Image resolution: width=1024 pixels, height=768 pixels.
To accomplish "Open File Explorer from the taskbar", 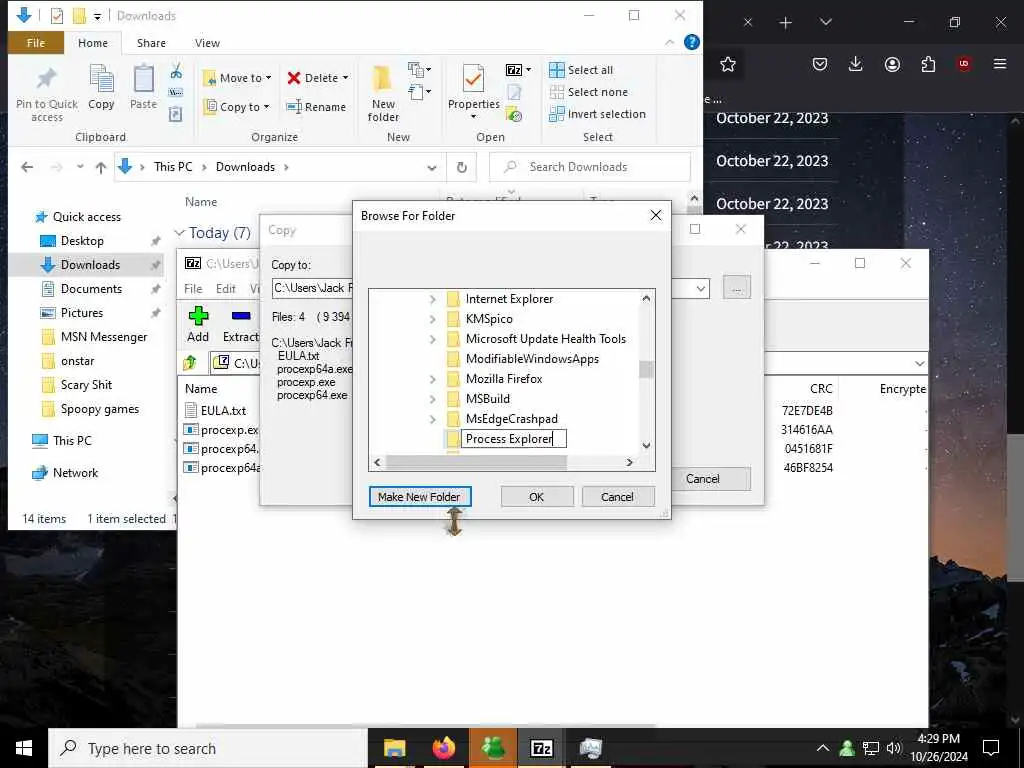I will [x=394, y=748].
